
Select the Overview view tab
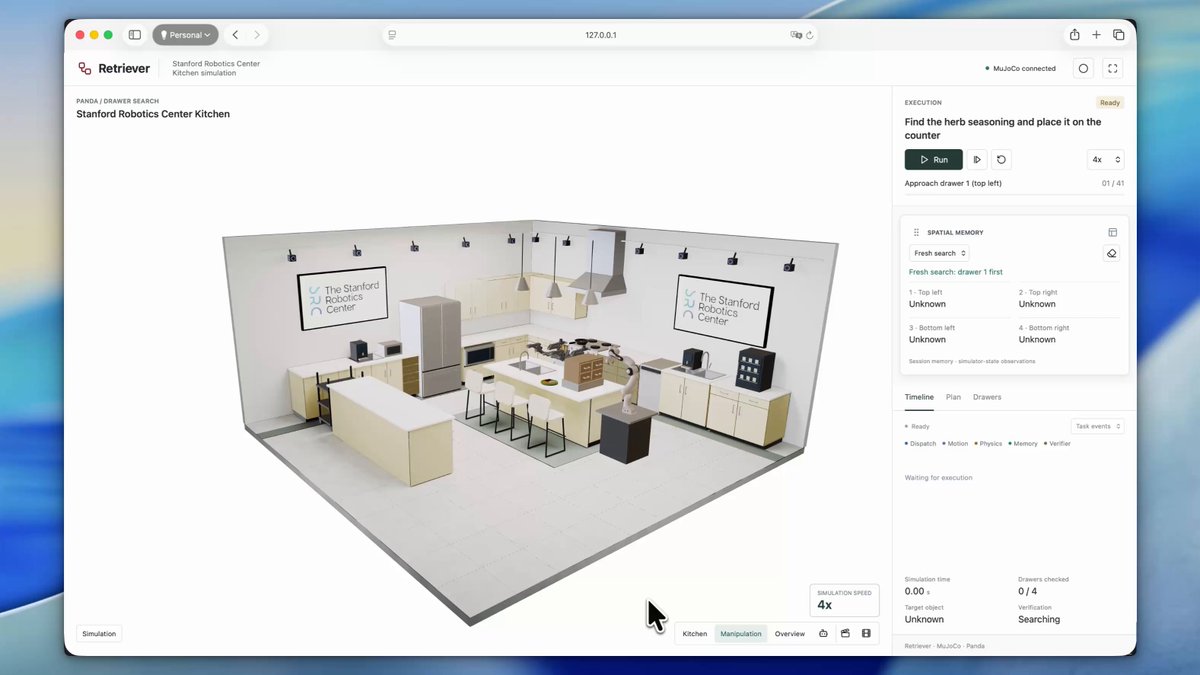pyautogui.click(x=790, y=634)
